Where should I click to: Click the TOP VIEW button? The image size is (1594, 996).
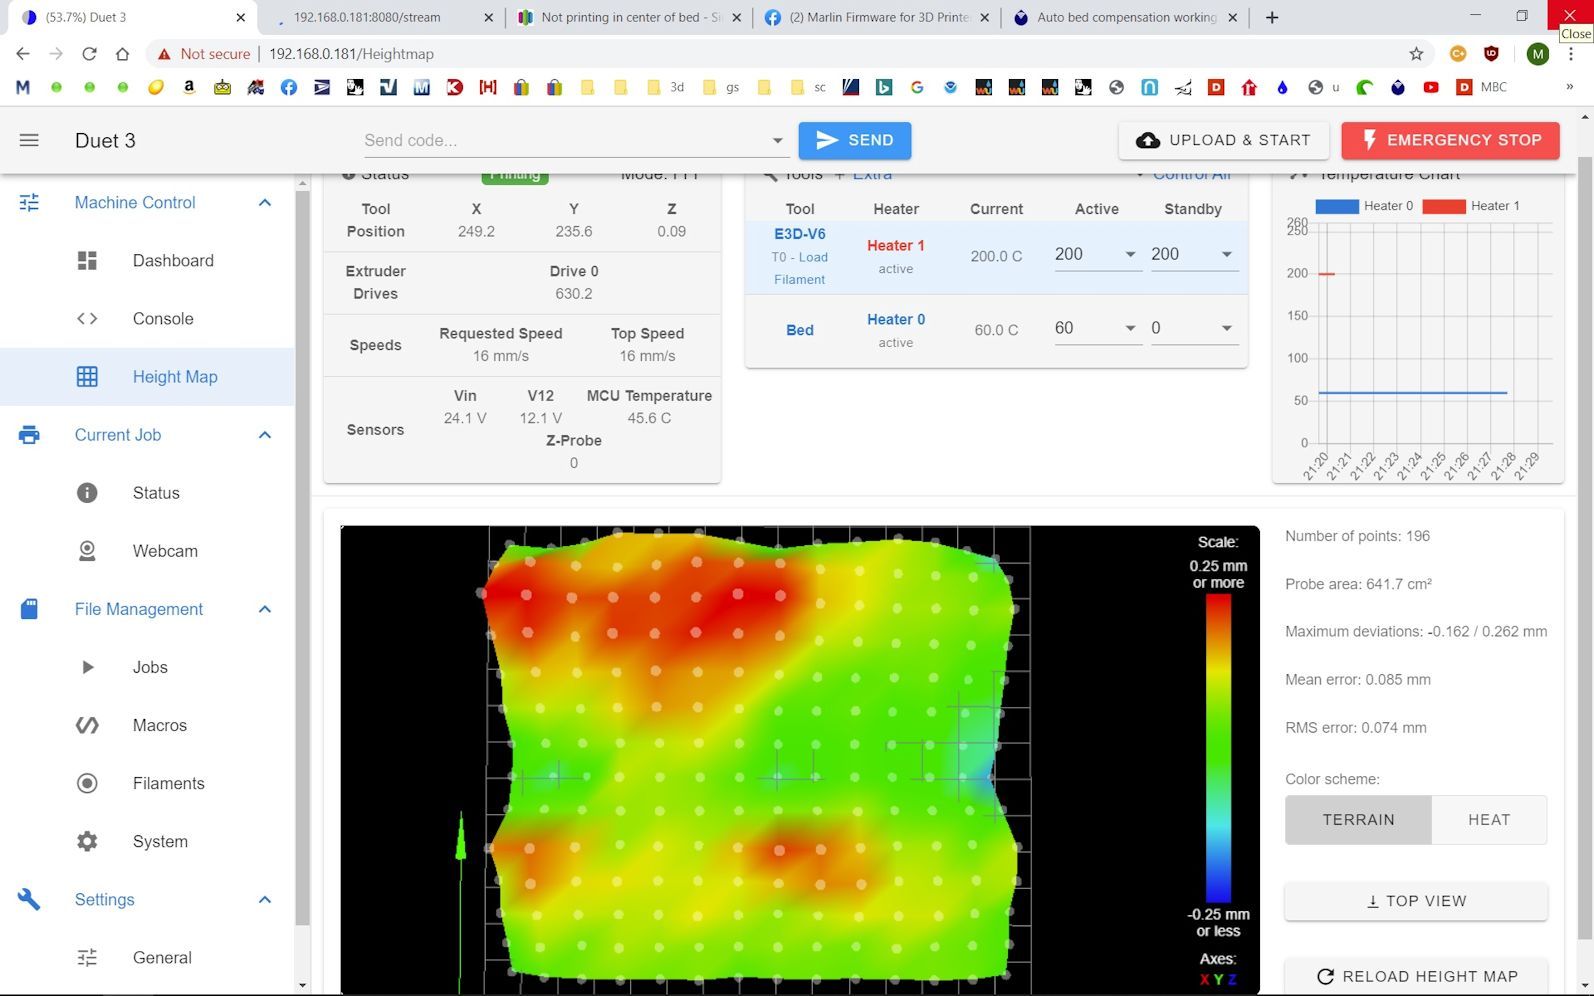pos(1416,901)
